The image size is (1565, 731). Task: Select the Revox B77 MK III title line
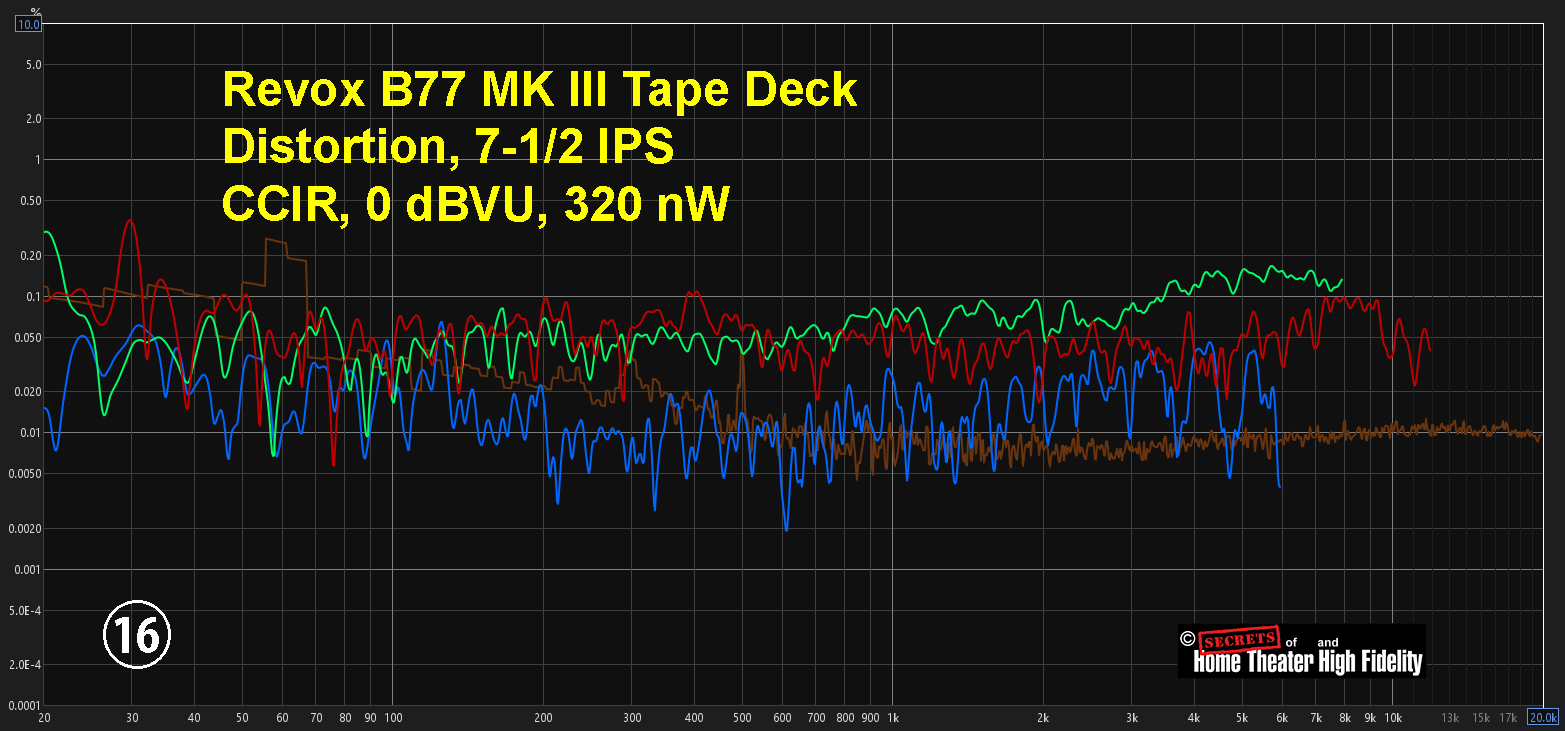[x=539, y=90]
